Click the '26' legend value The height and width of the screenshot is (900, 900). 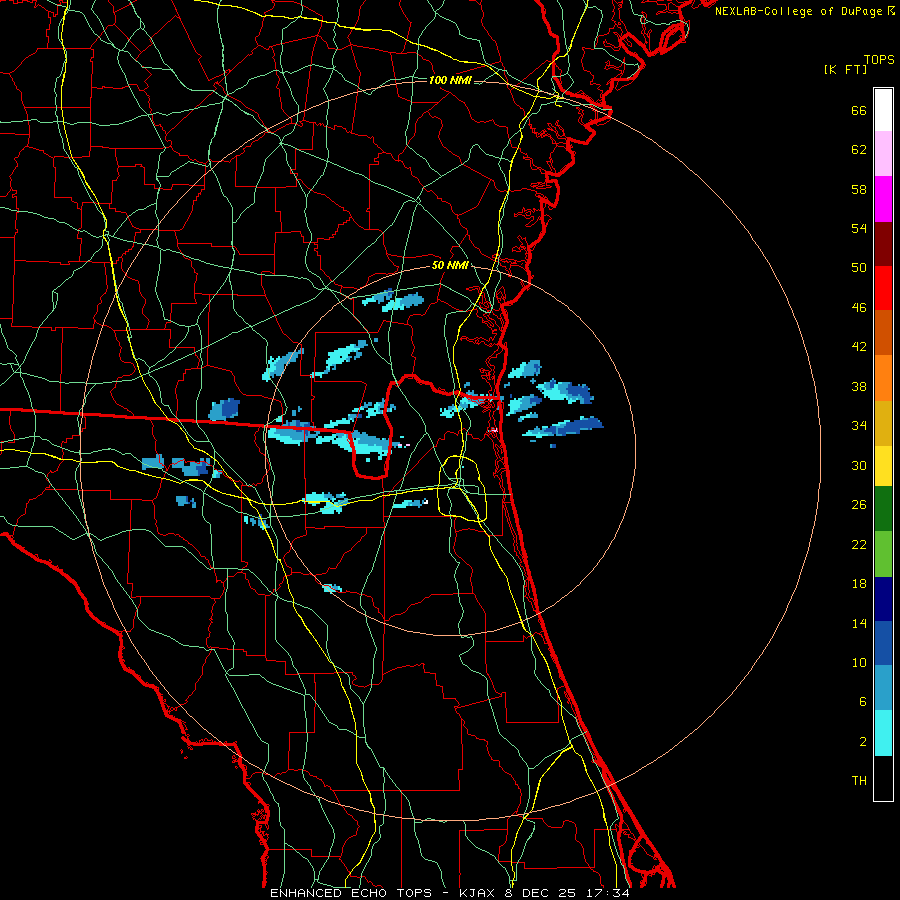(x=859, y=505)
